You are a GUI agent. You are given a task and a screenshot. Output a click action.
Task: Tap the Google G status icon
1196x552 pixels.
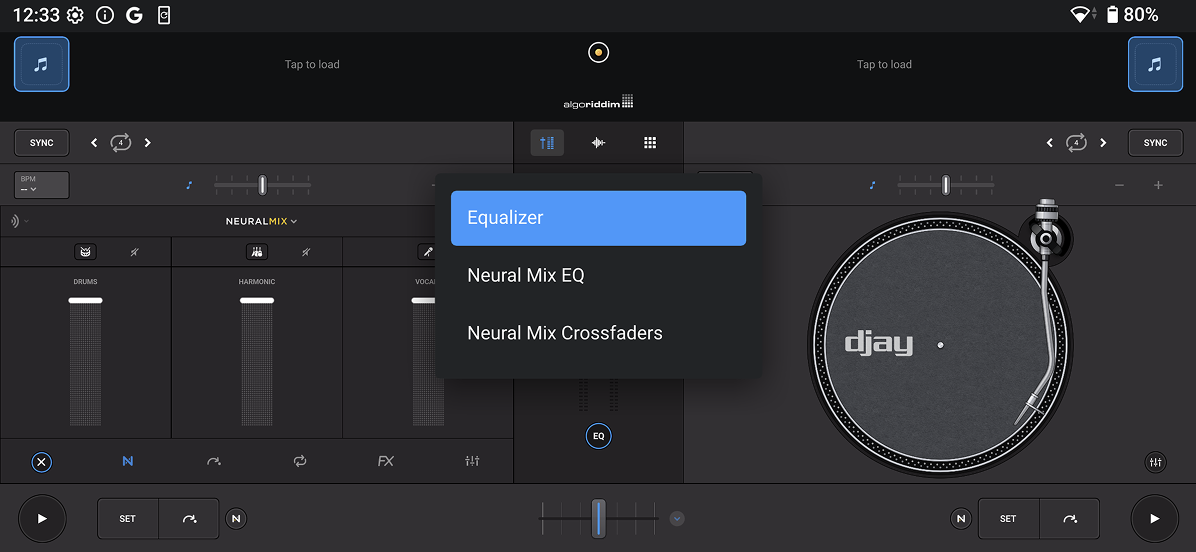[x=134, y=14]
